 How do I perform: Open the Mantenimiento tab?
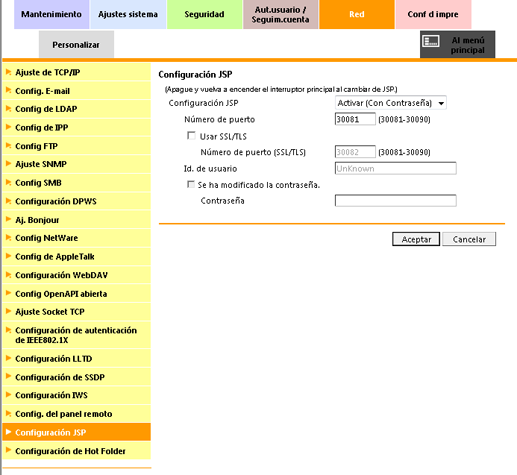click(51, 14)
